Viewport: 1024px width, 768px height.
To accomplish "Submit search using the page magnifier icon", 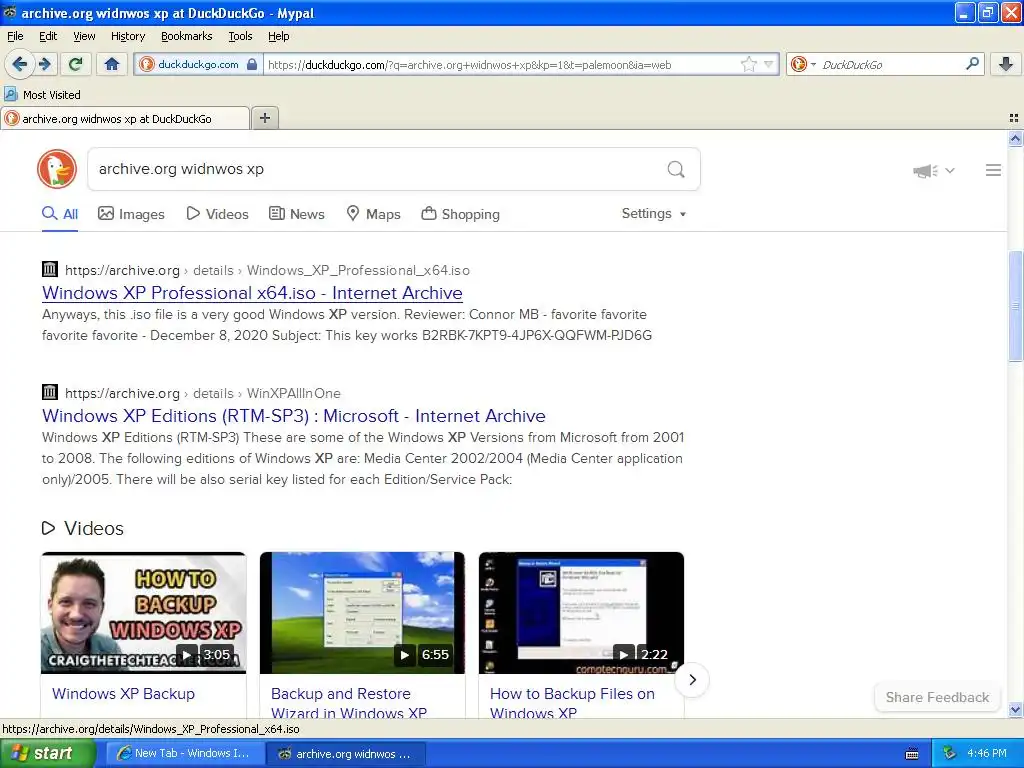I will point(676,169).
